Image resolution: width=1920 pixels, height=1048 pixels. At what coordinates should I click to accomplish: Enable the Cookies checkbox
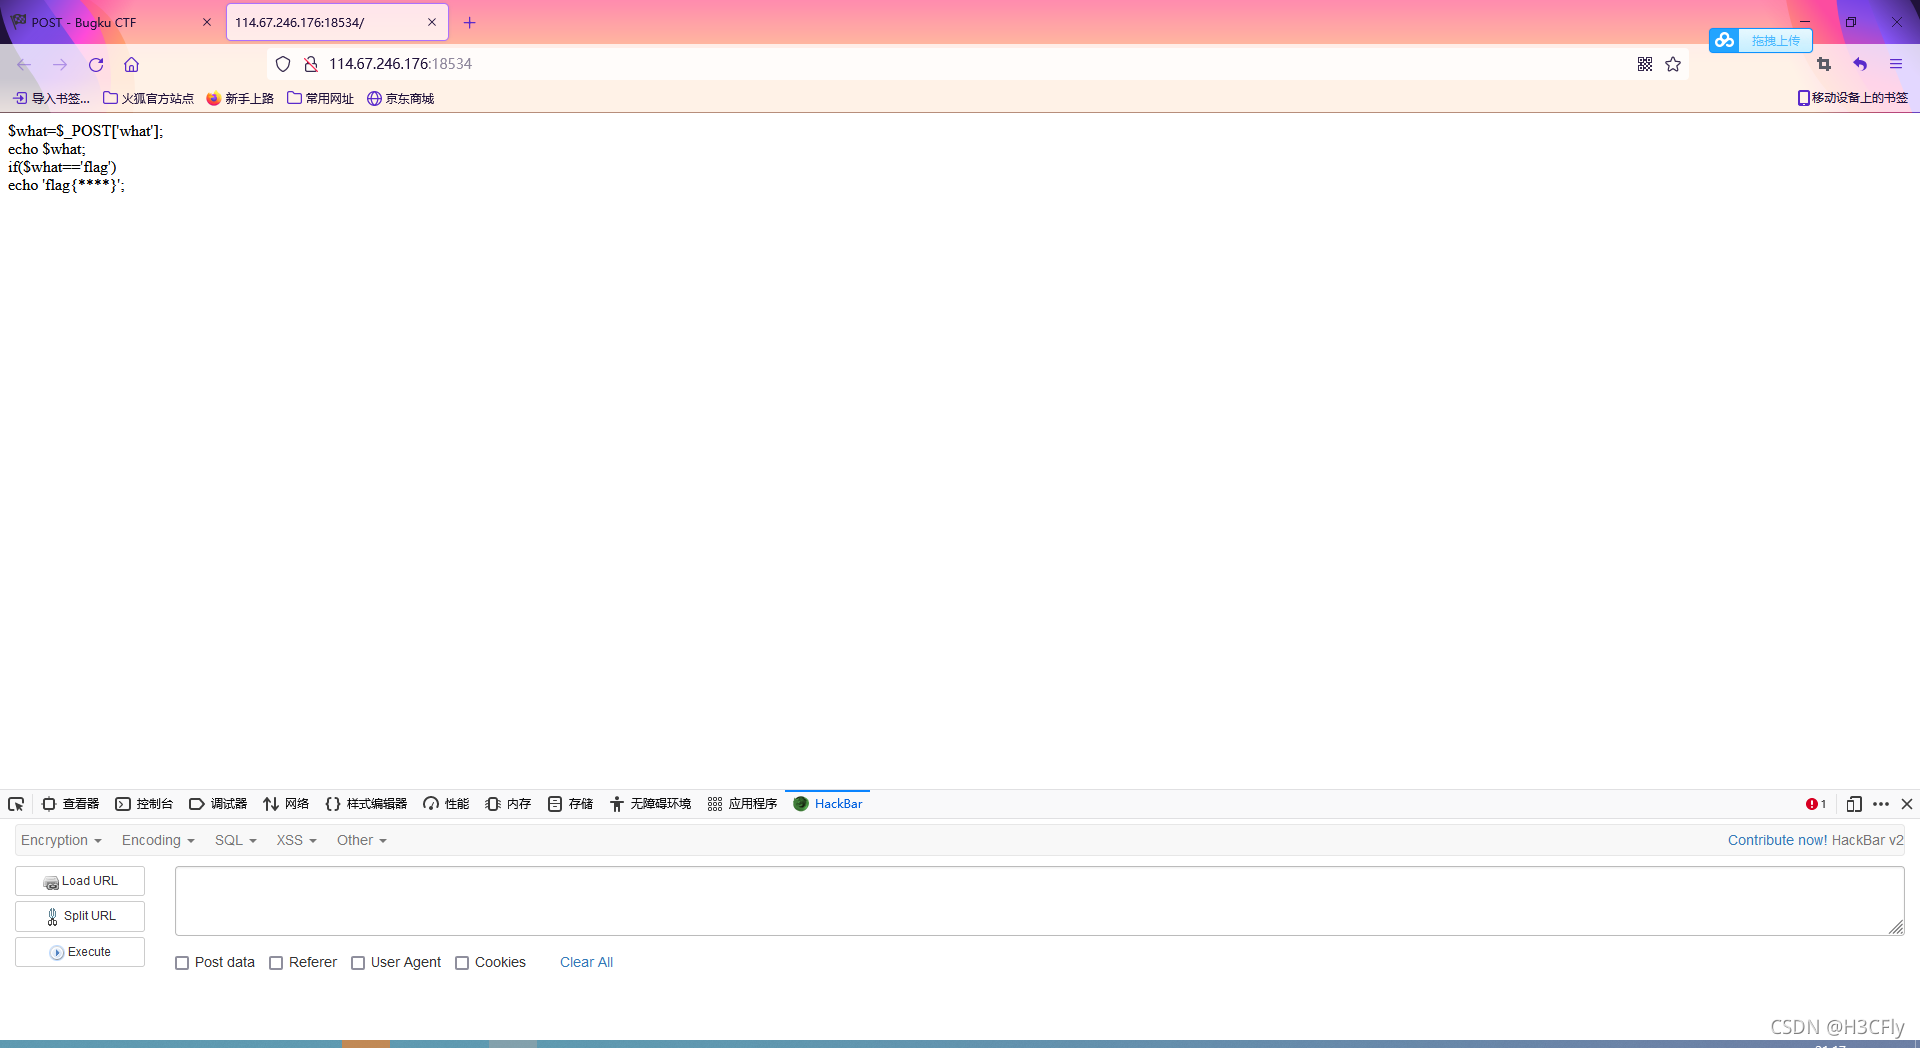462,962
